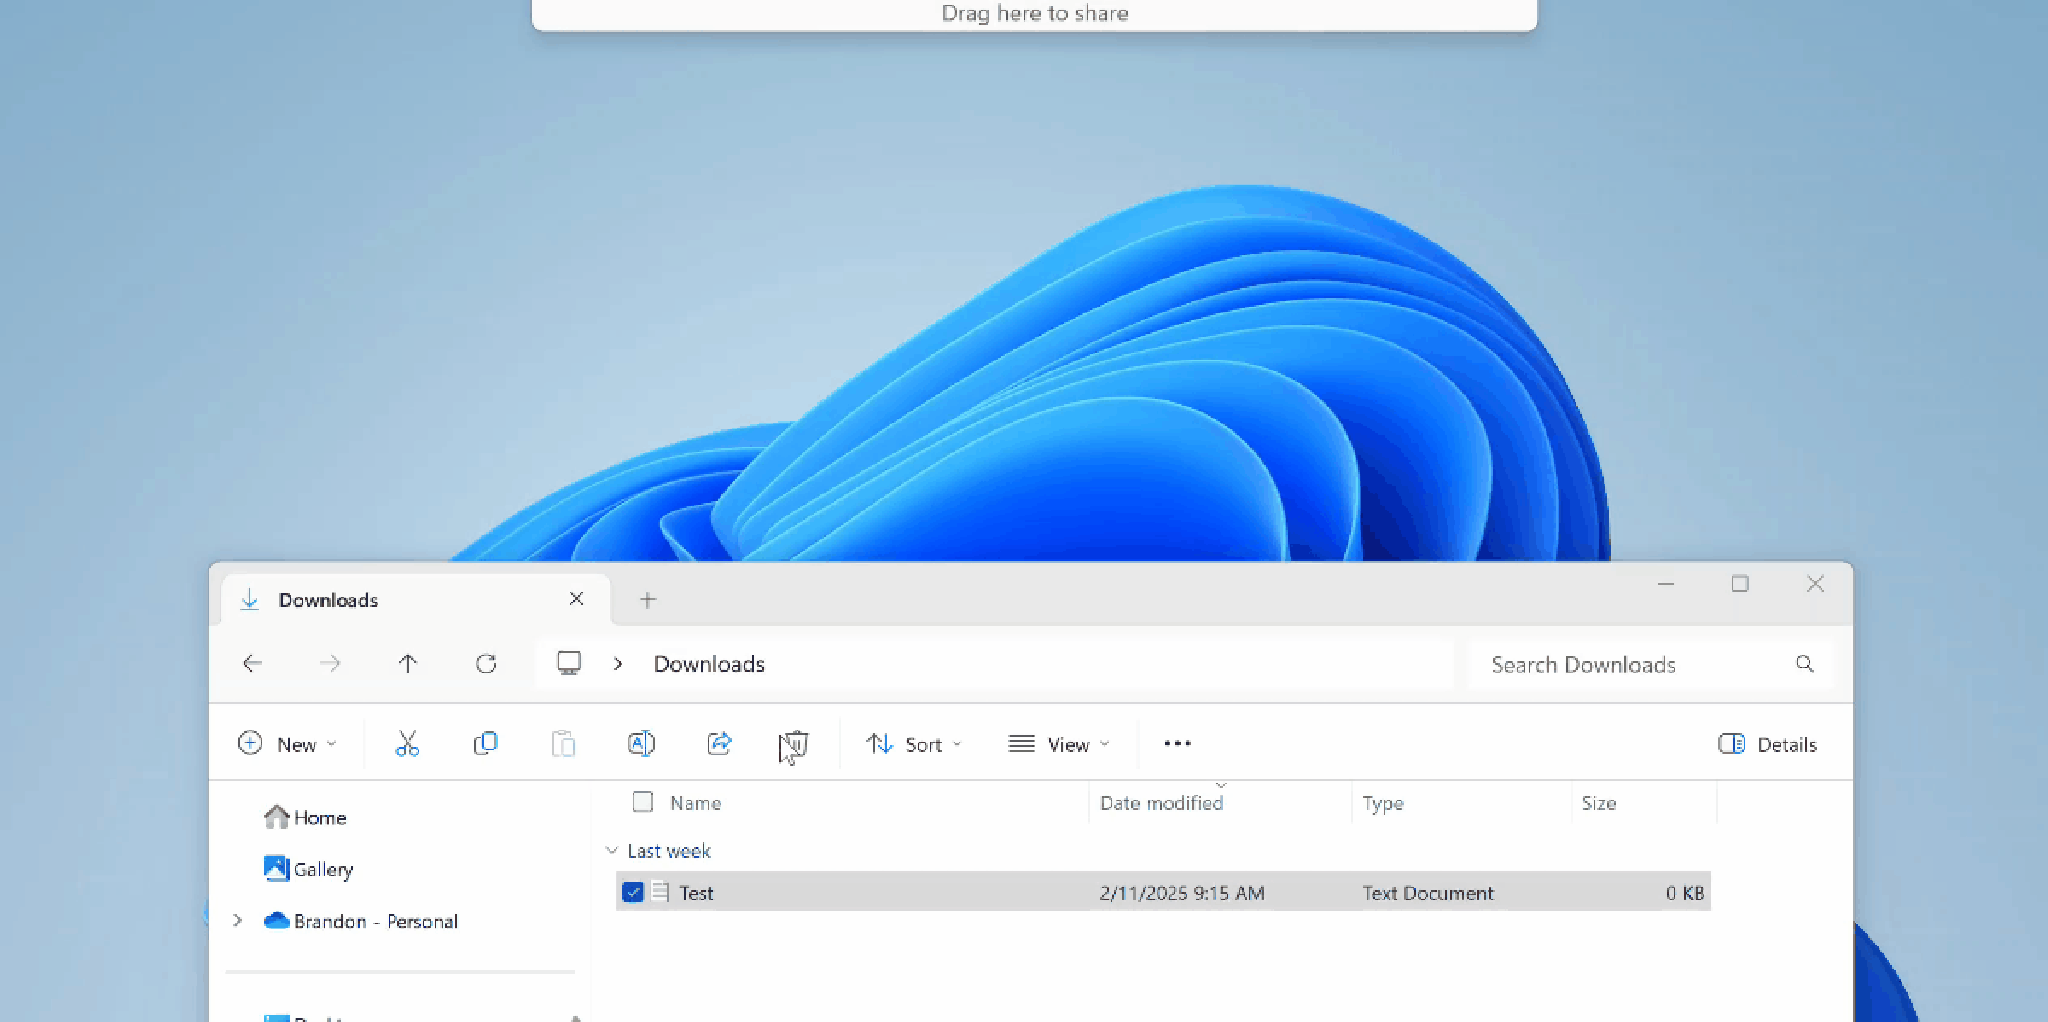Click the Rename icon
Viewport: 2048px width, 1022px height.
641,744
